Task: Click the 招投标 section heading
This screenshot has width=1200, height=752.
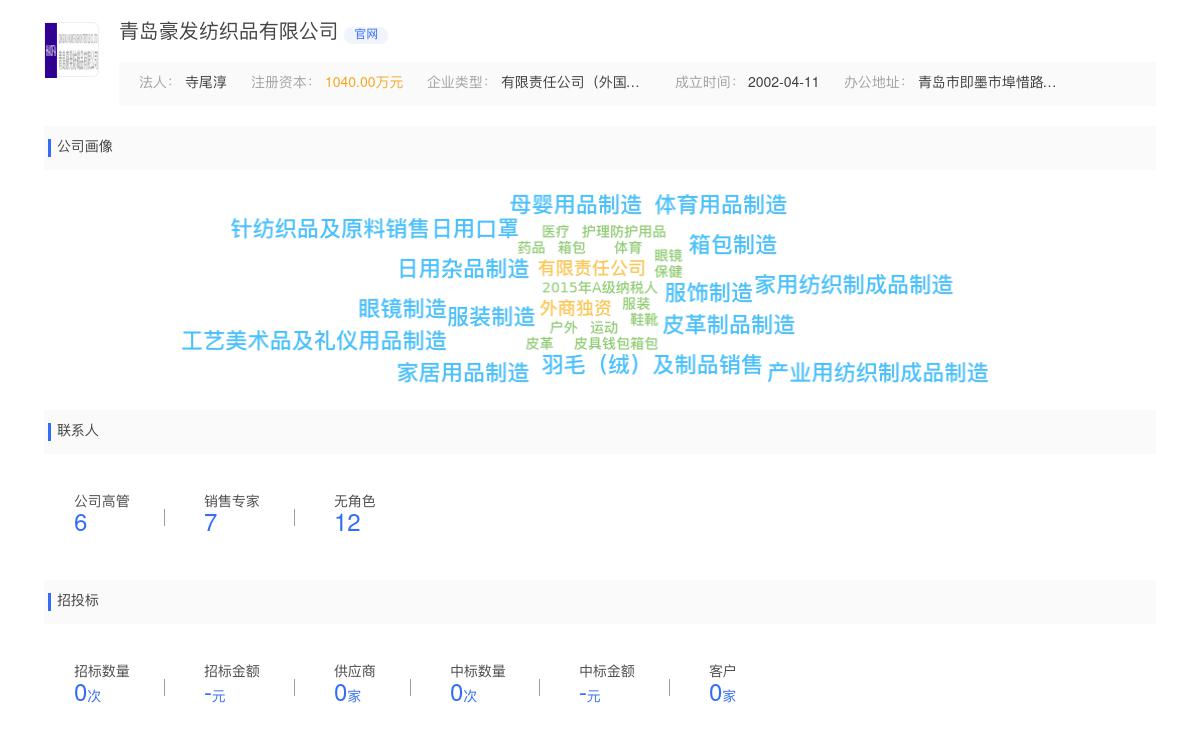Action: [x=78, y=600]
